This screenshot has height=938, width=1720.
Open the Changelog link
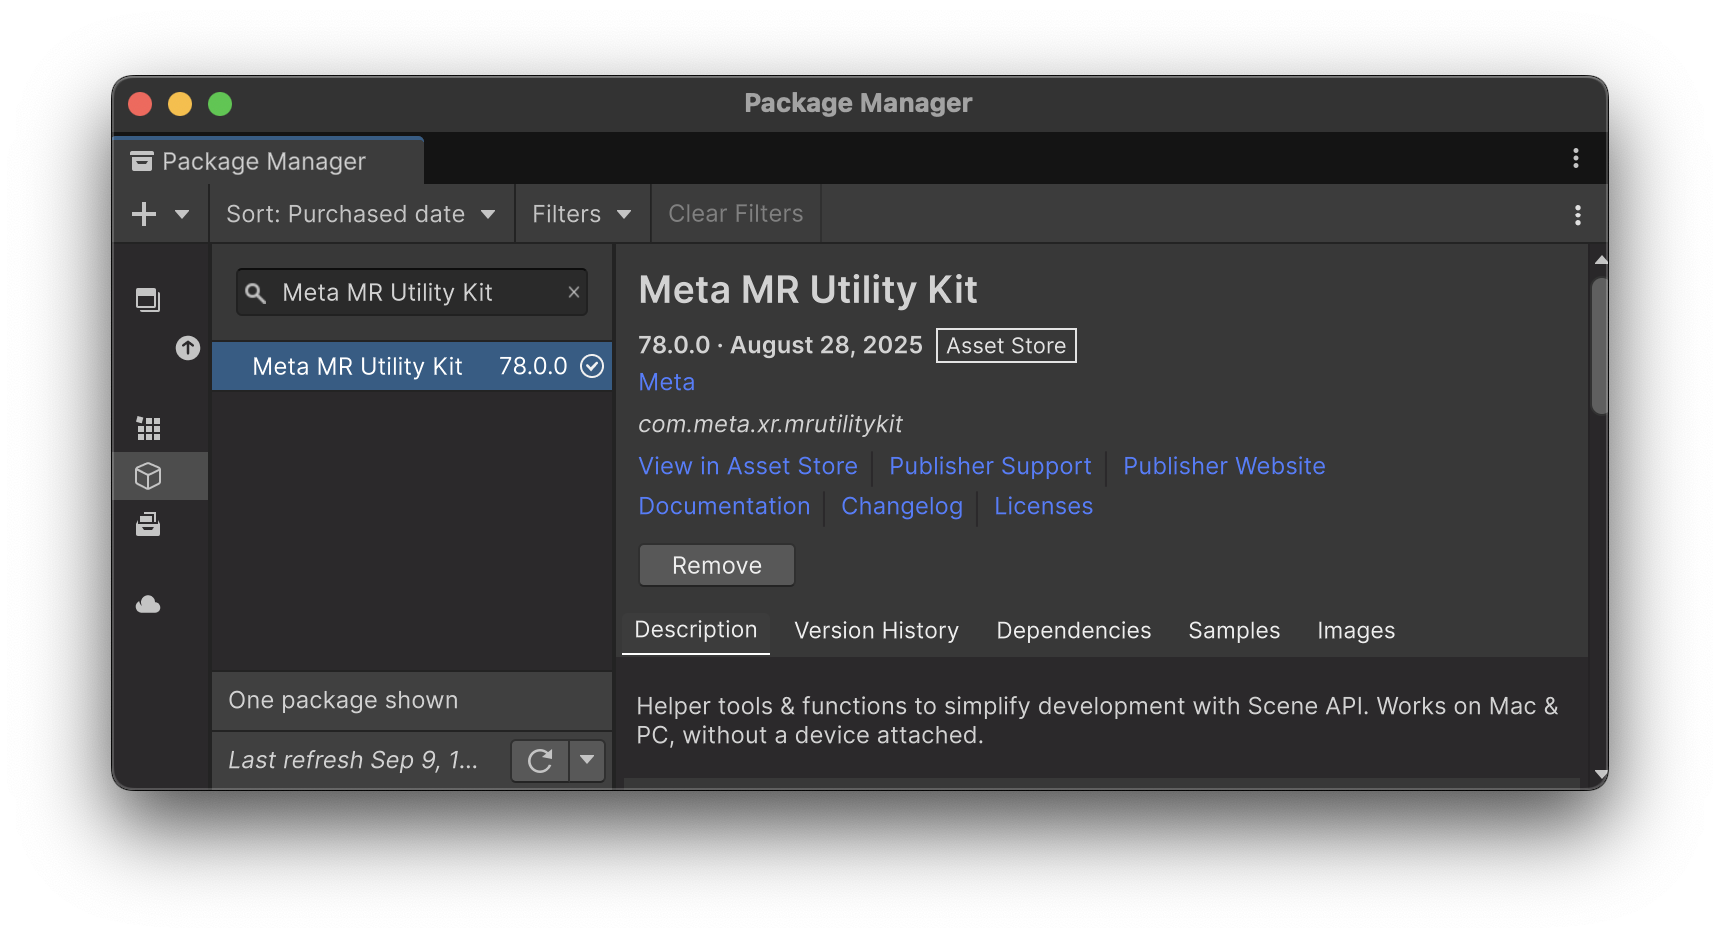click(x=901, y=506)
